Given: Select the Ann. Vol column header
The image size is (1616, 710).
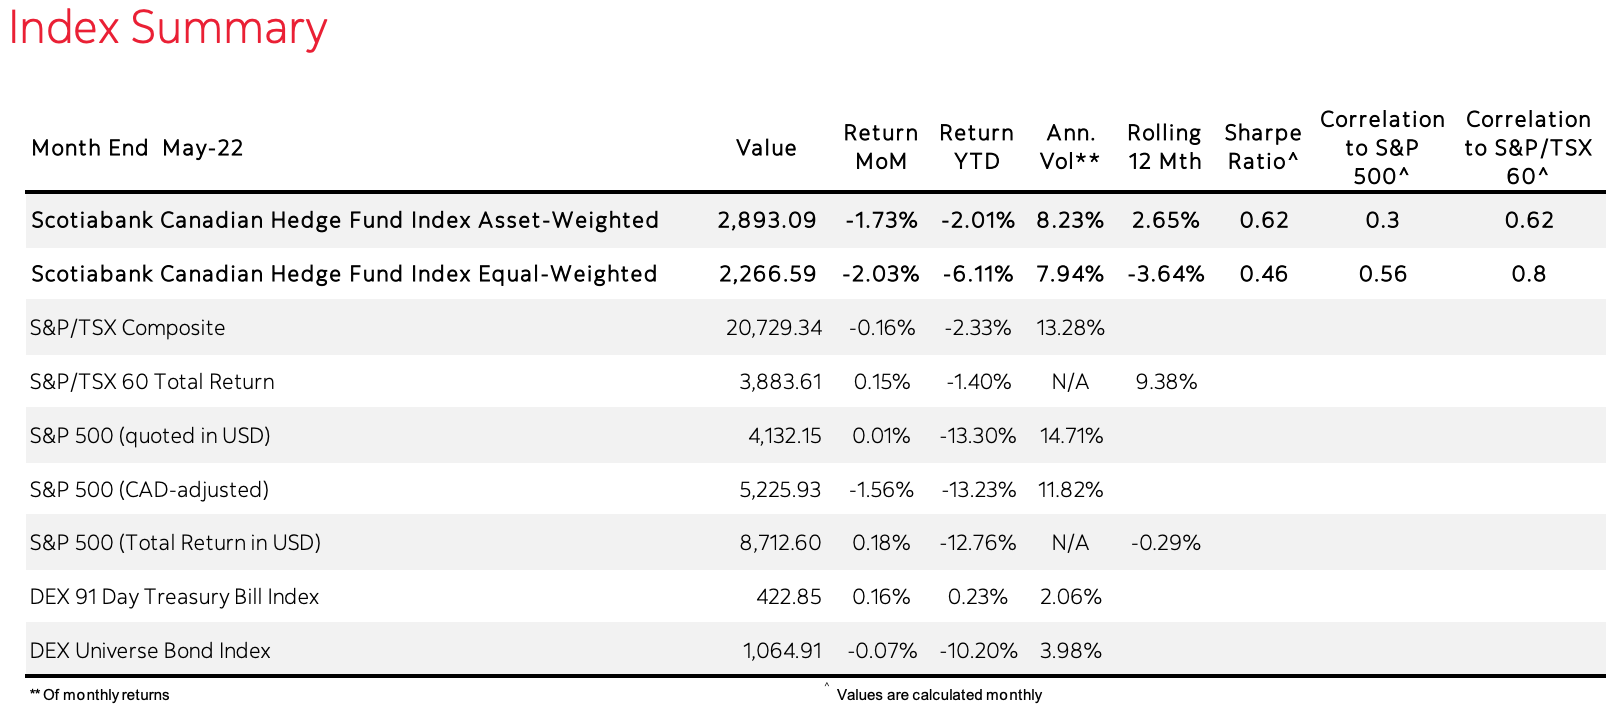Looking at the screenshot, I should point(1070,147).
